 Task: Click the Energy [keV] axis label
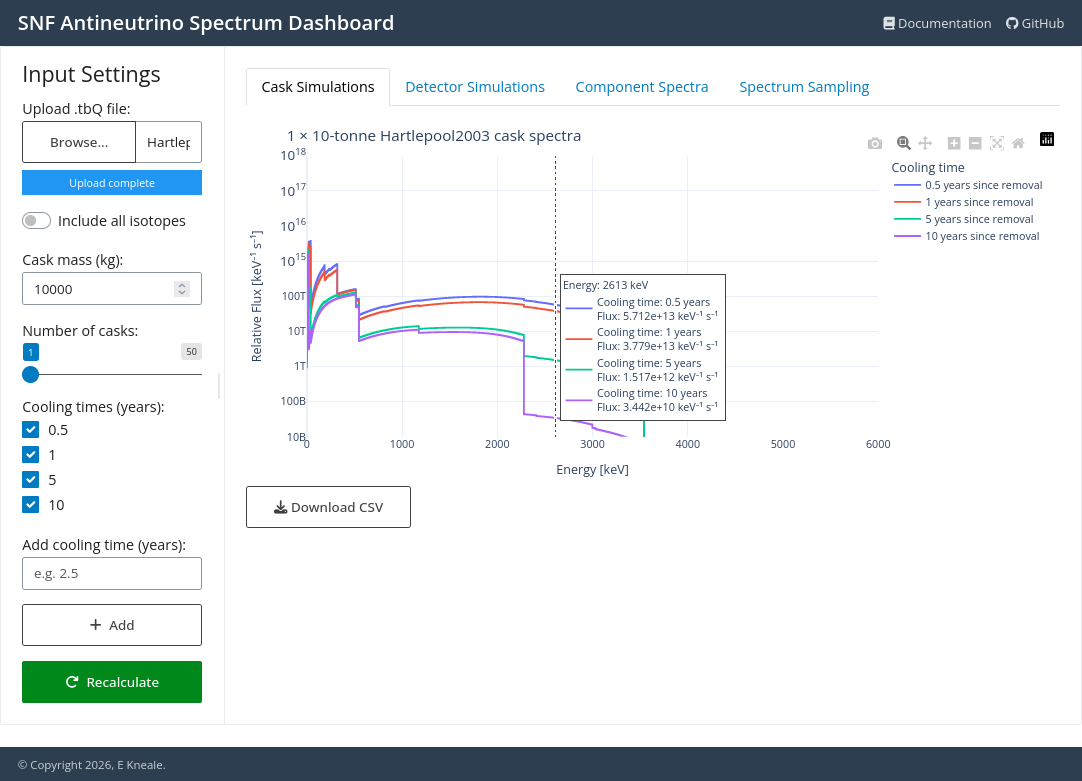pos(592,470)
